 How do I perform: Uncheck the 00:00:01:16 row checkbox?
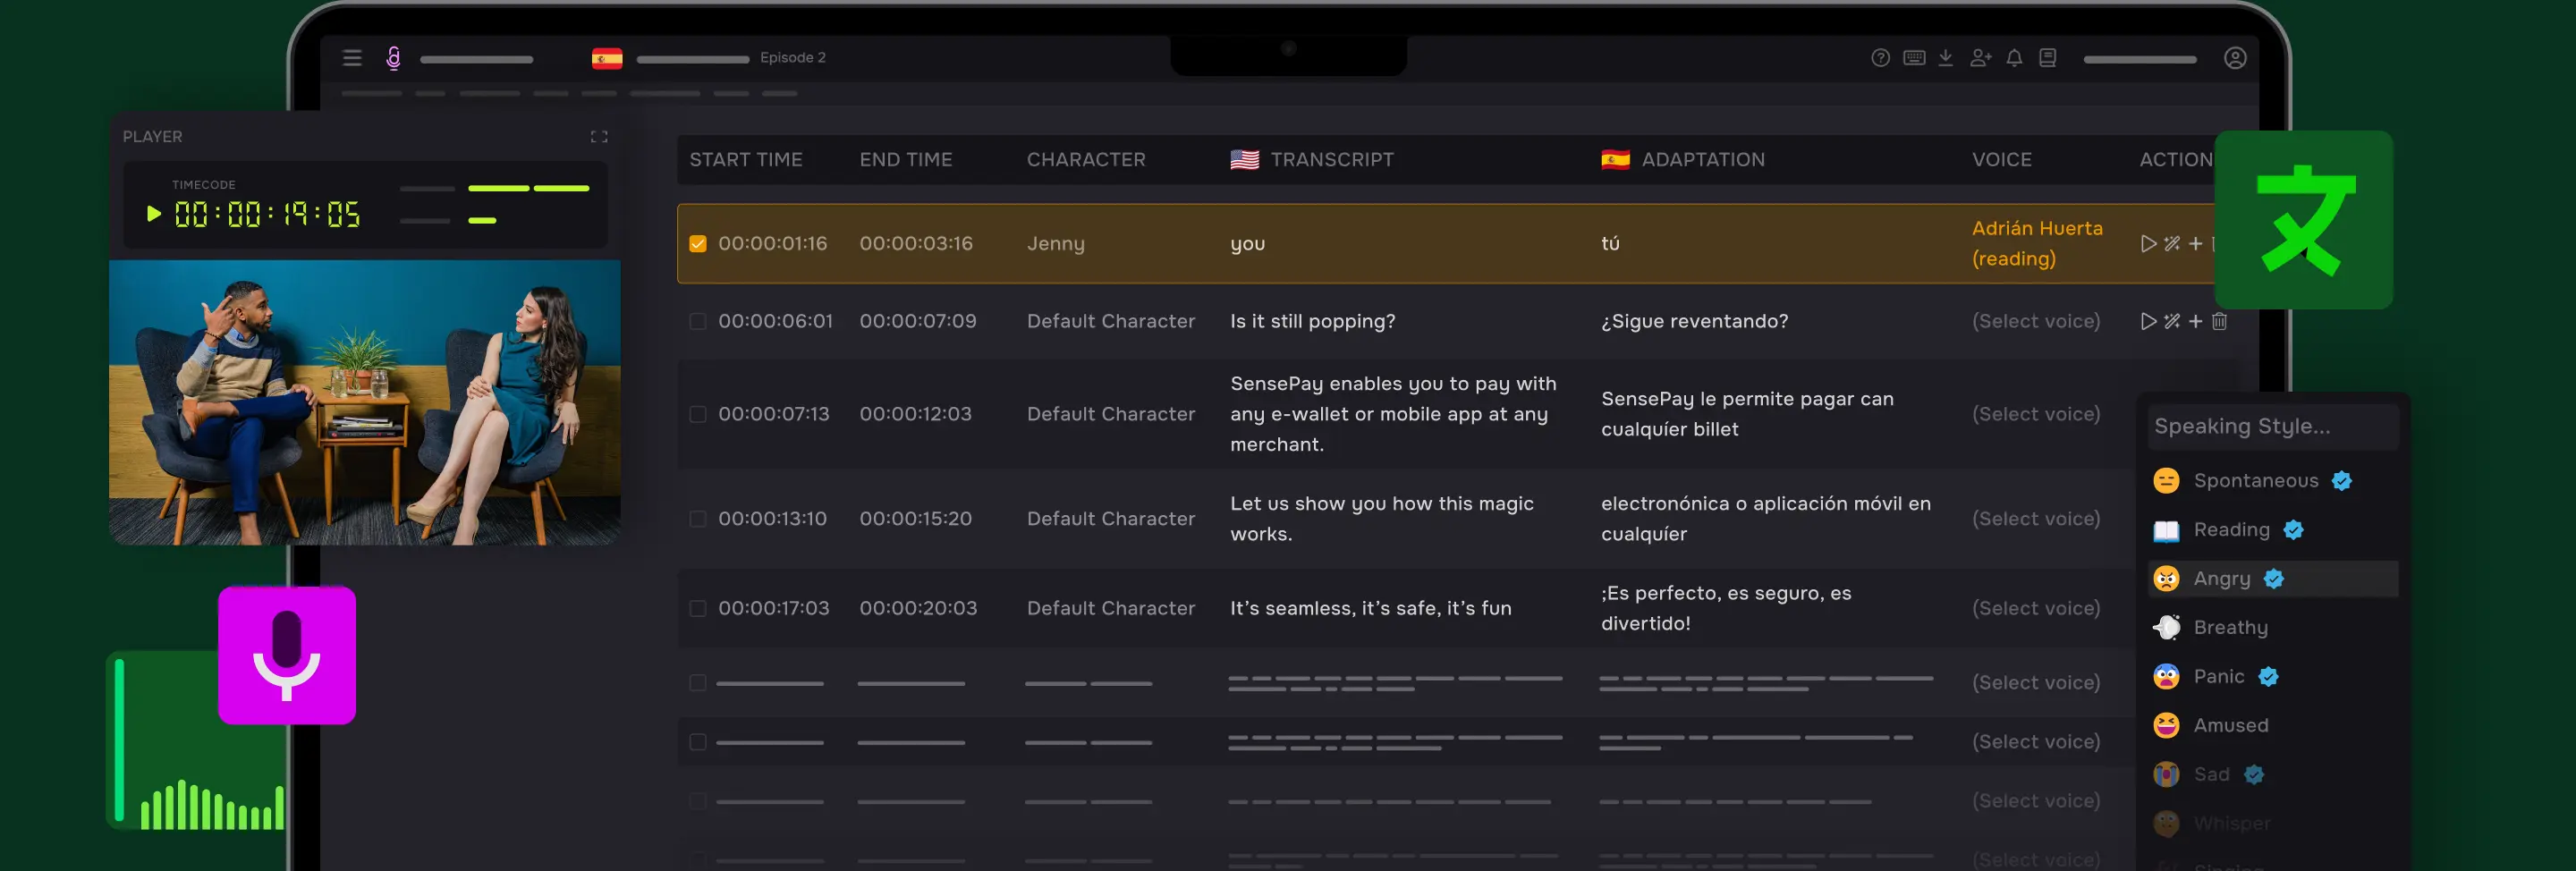tap(698, 243)
